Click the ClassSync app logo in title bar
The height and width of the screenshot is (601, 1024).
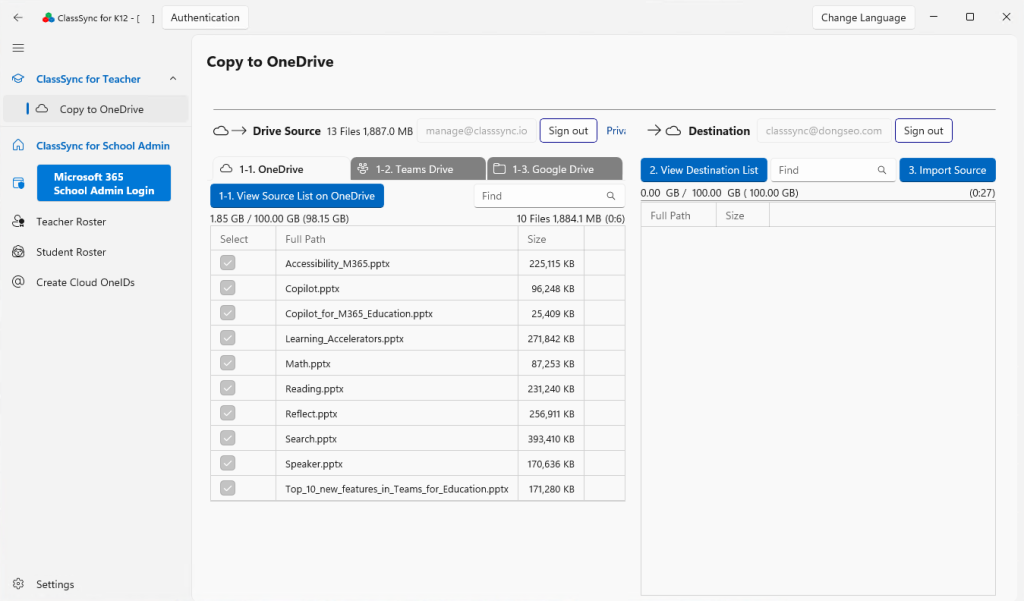[x=48, y=18]
